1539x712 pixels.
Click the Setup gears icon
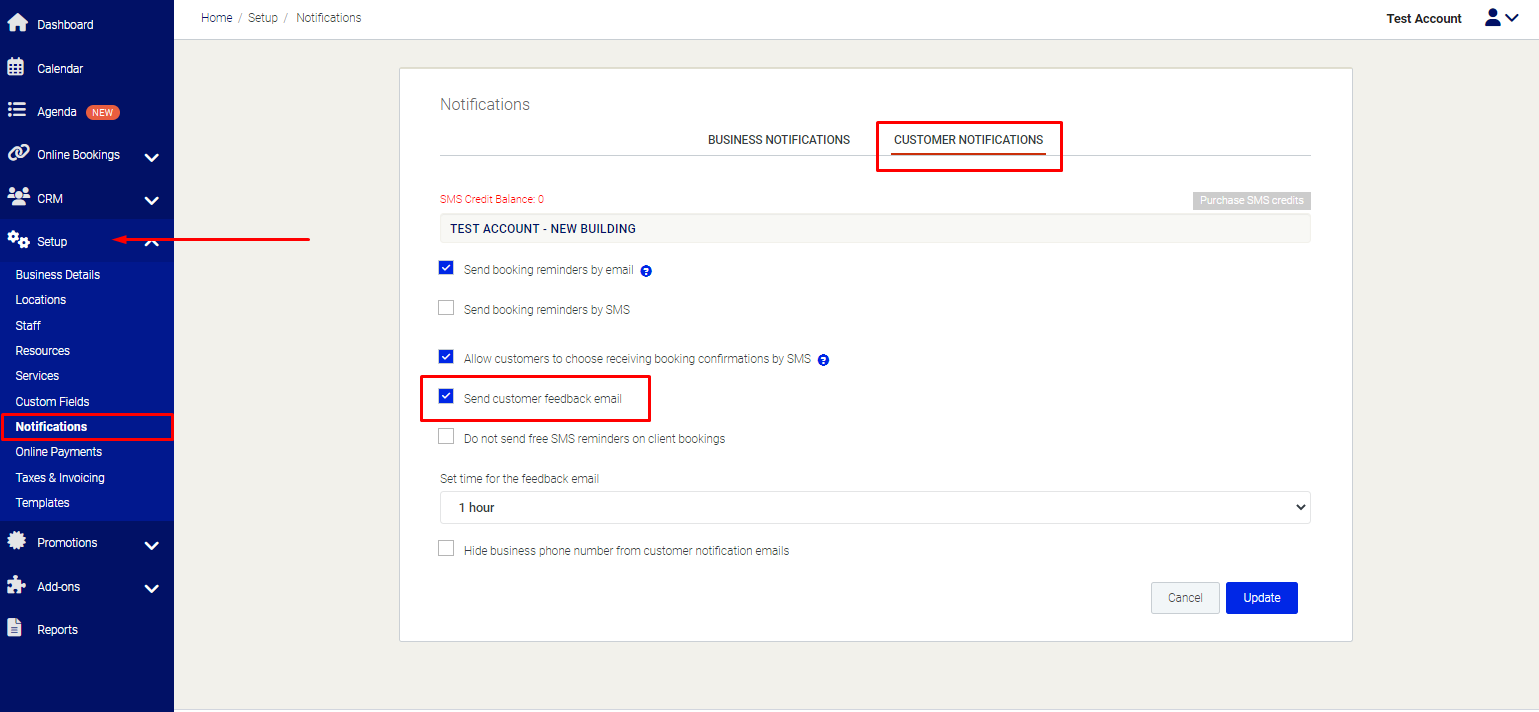pos(18,240)
